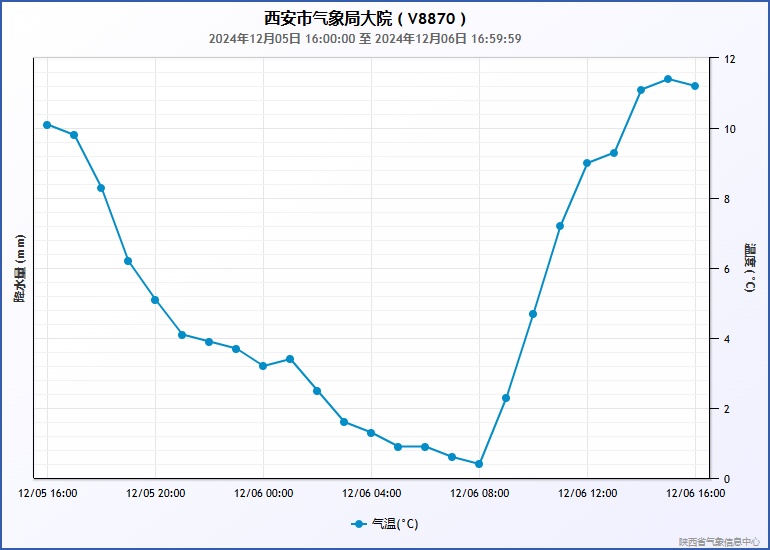Click the 6 tick on the temperature axis
Viewport: 770px width, 550px height.
pyautogui.click(x=727, y=269)
